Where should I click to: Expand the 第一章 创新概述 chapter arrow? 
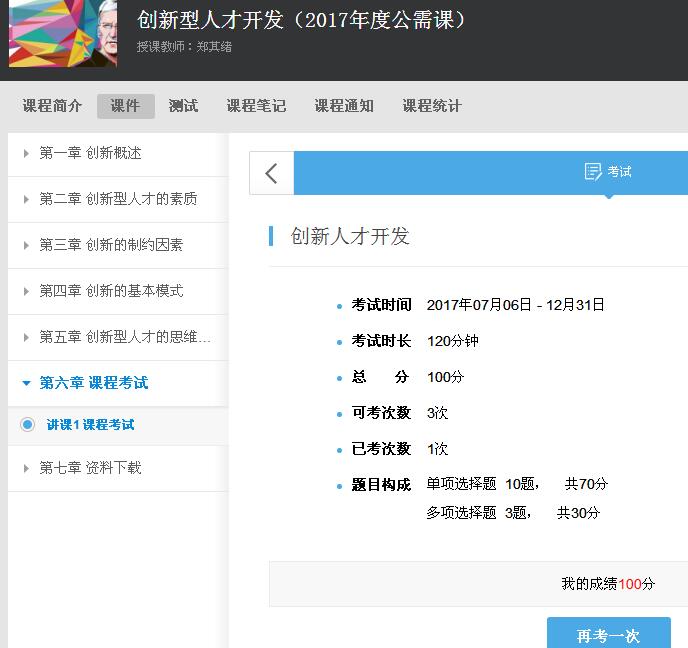[x=26, y=153]
